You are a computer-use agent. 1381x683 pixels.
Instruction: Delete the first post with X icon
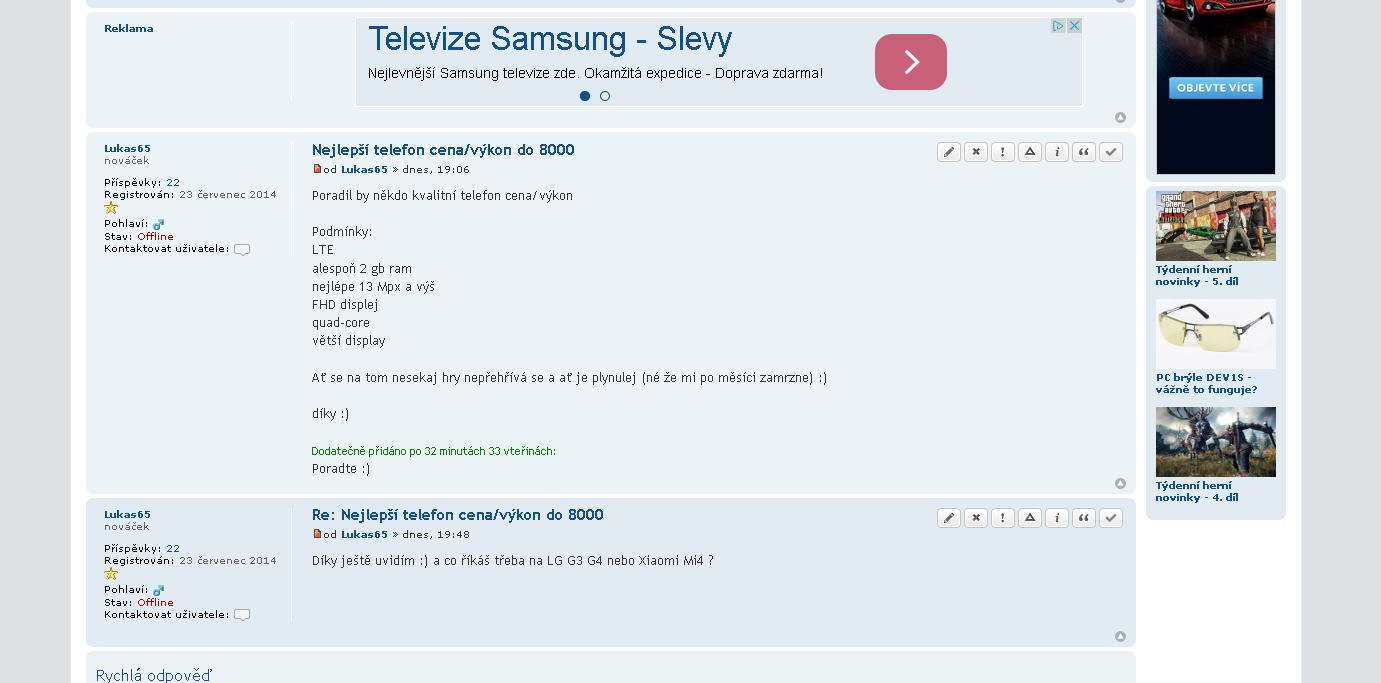coord(976,152)
